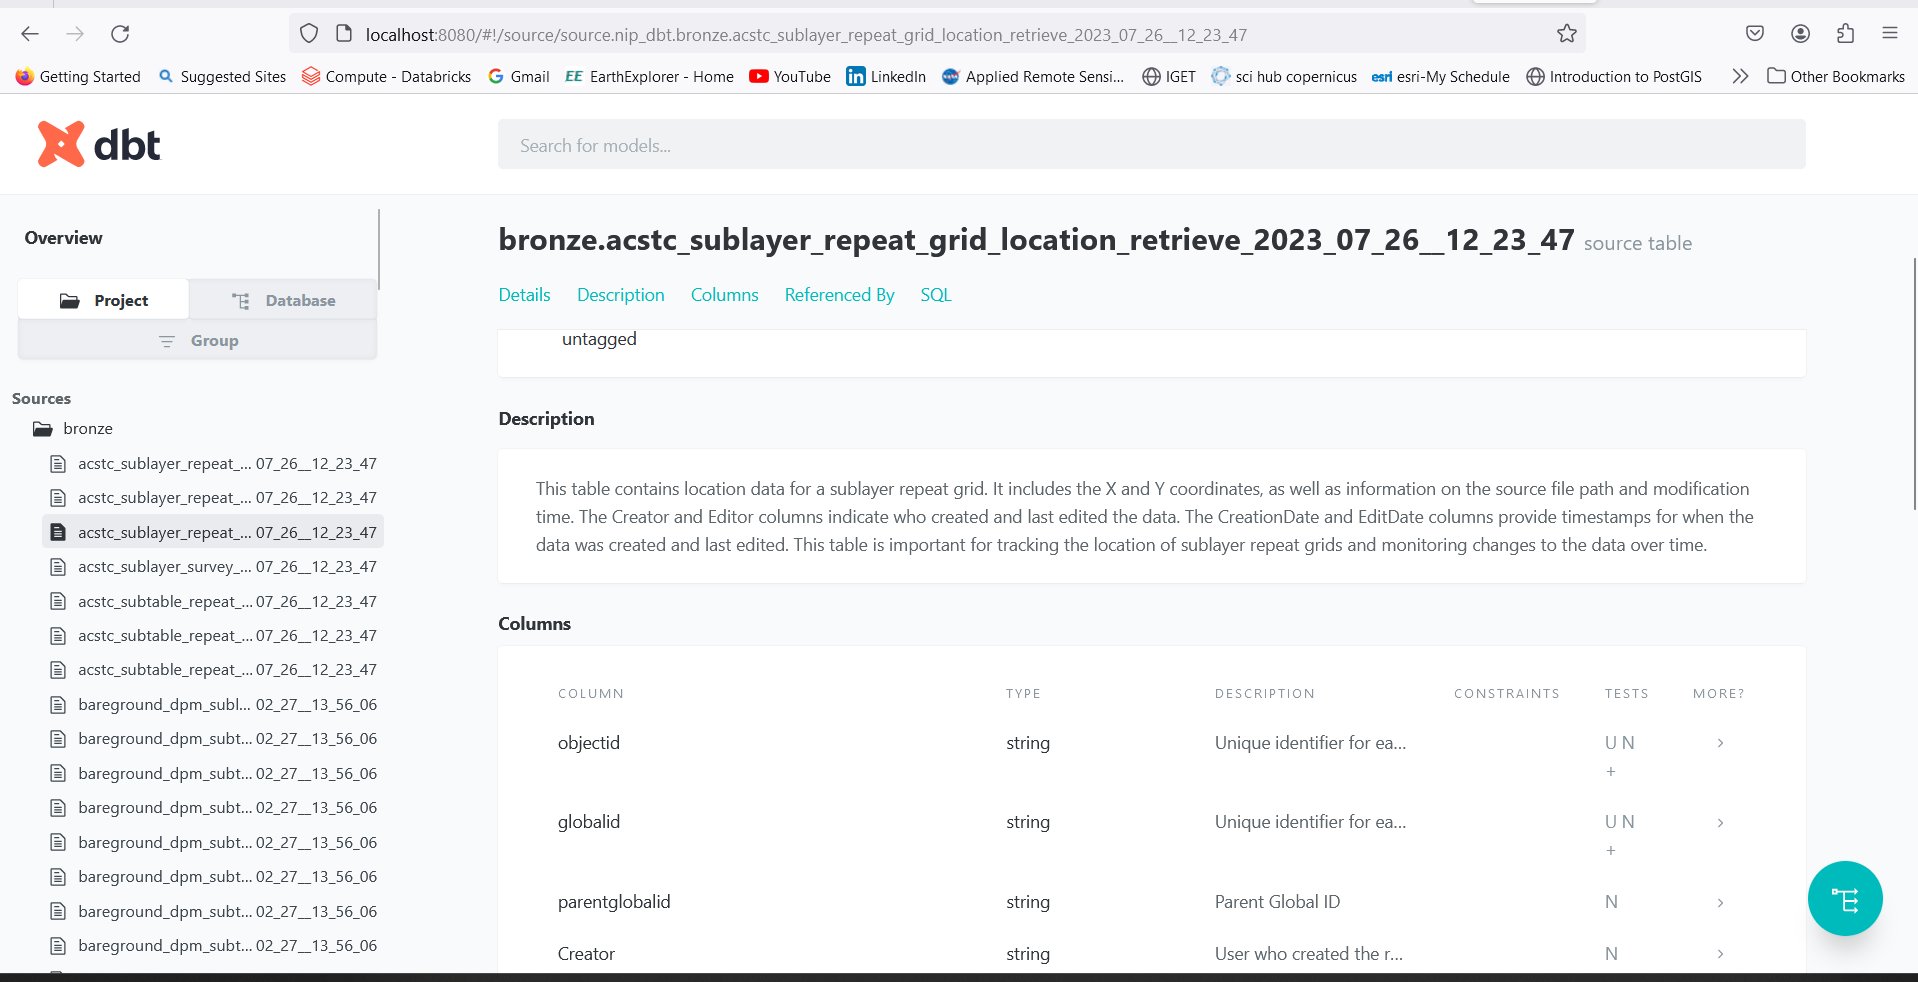Select the highlighted acstc_sublayer_repeat source
The height and width of the screenshot is (982, 1918).
(213, 532)
